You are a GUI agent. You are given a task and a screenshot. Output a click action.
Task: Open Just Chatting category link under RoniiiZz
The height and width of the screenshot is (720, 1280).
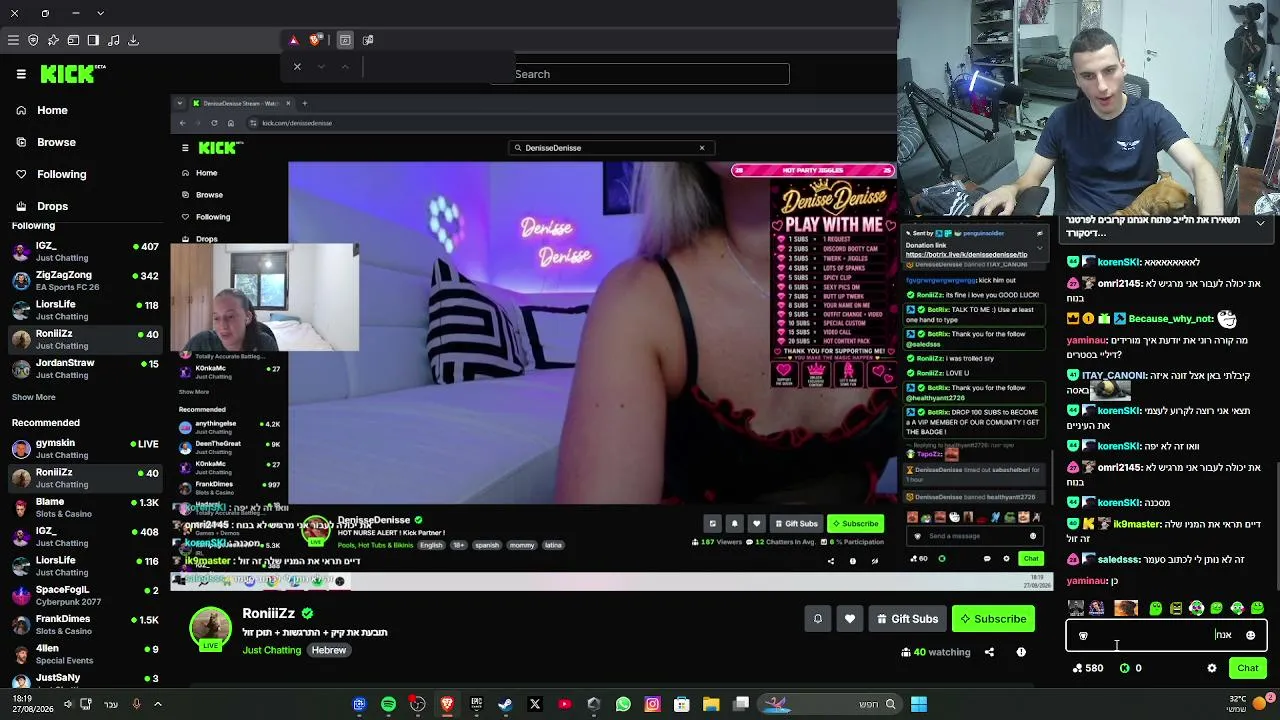(x=271, y=650)
